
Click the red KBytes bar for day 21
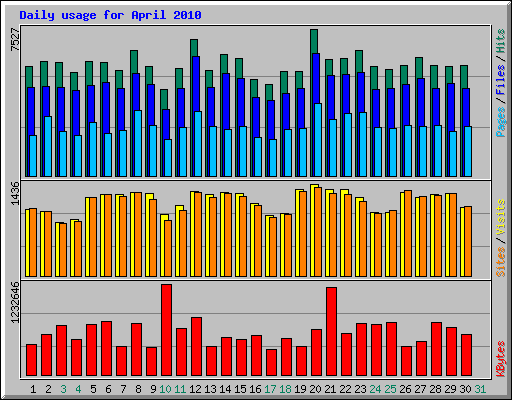pyautogui.click(x=331, y=331)
